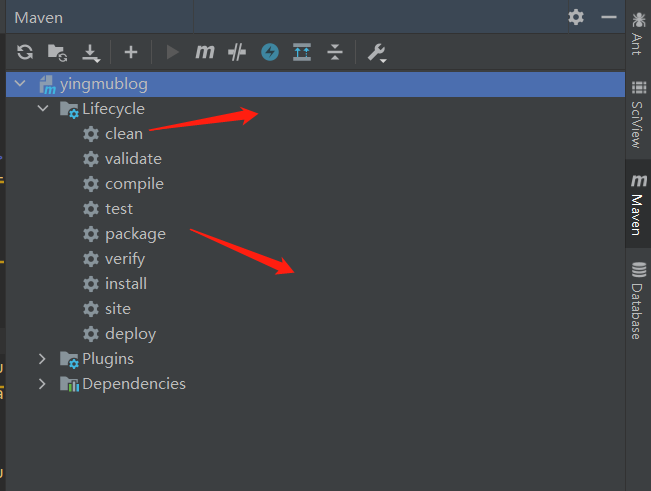651x491 pixels.
Task: Open the Database tool window tab
Action: point(638,300)
